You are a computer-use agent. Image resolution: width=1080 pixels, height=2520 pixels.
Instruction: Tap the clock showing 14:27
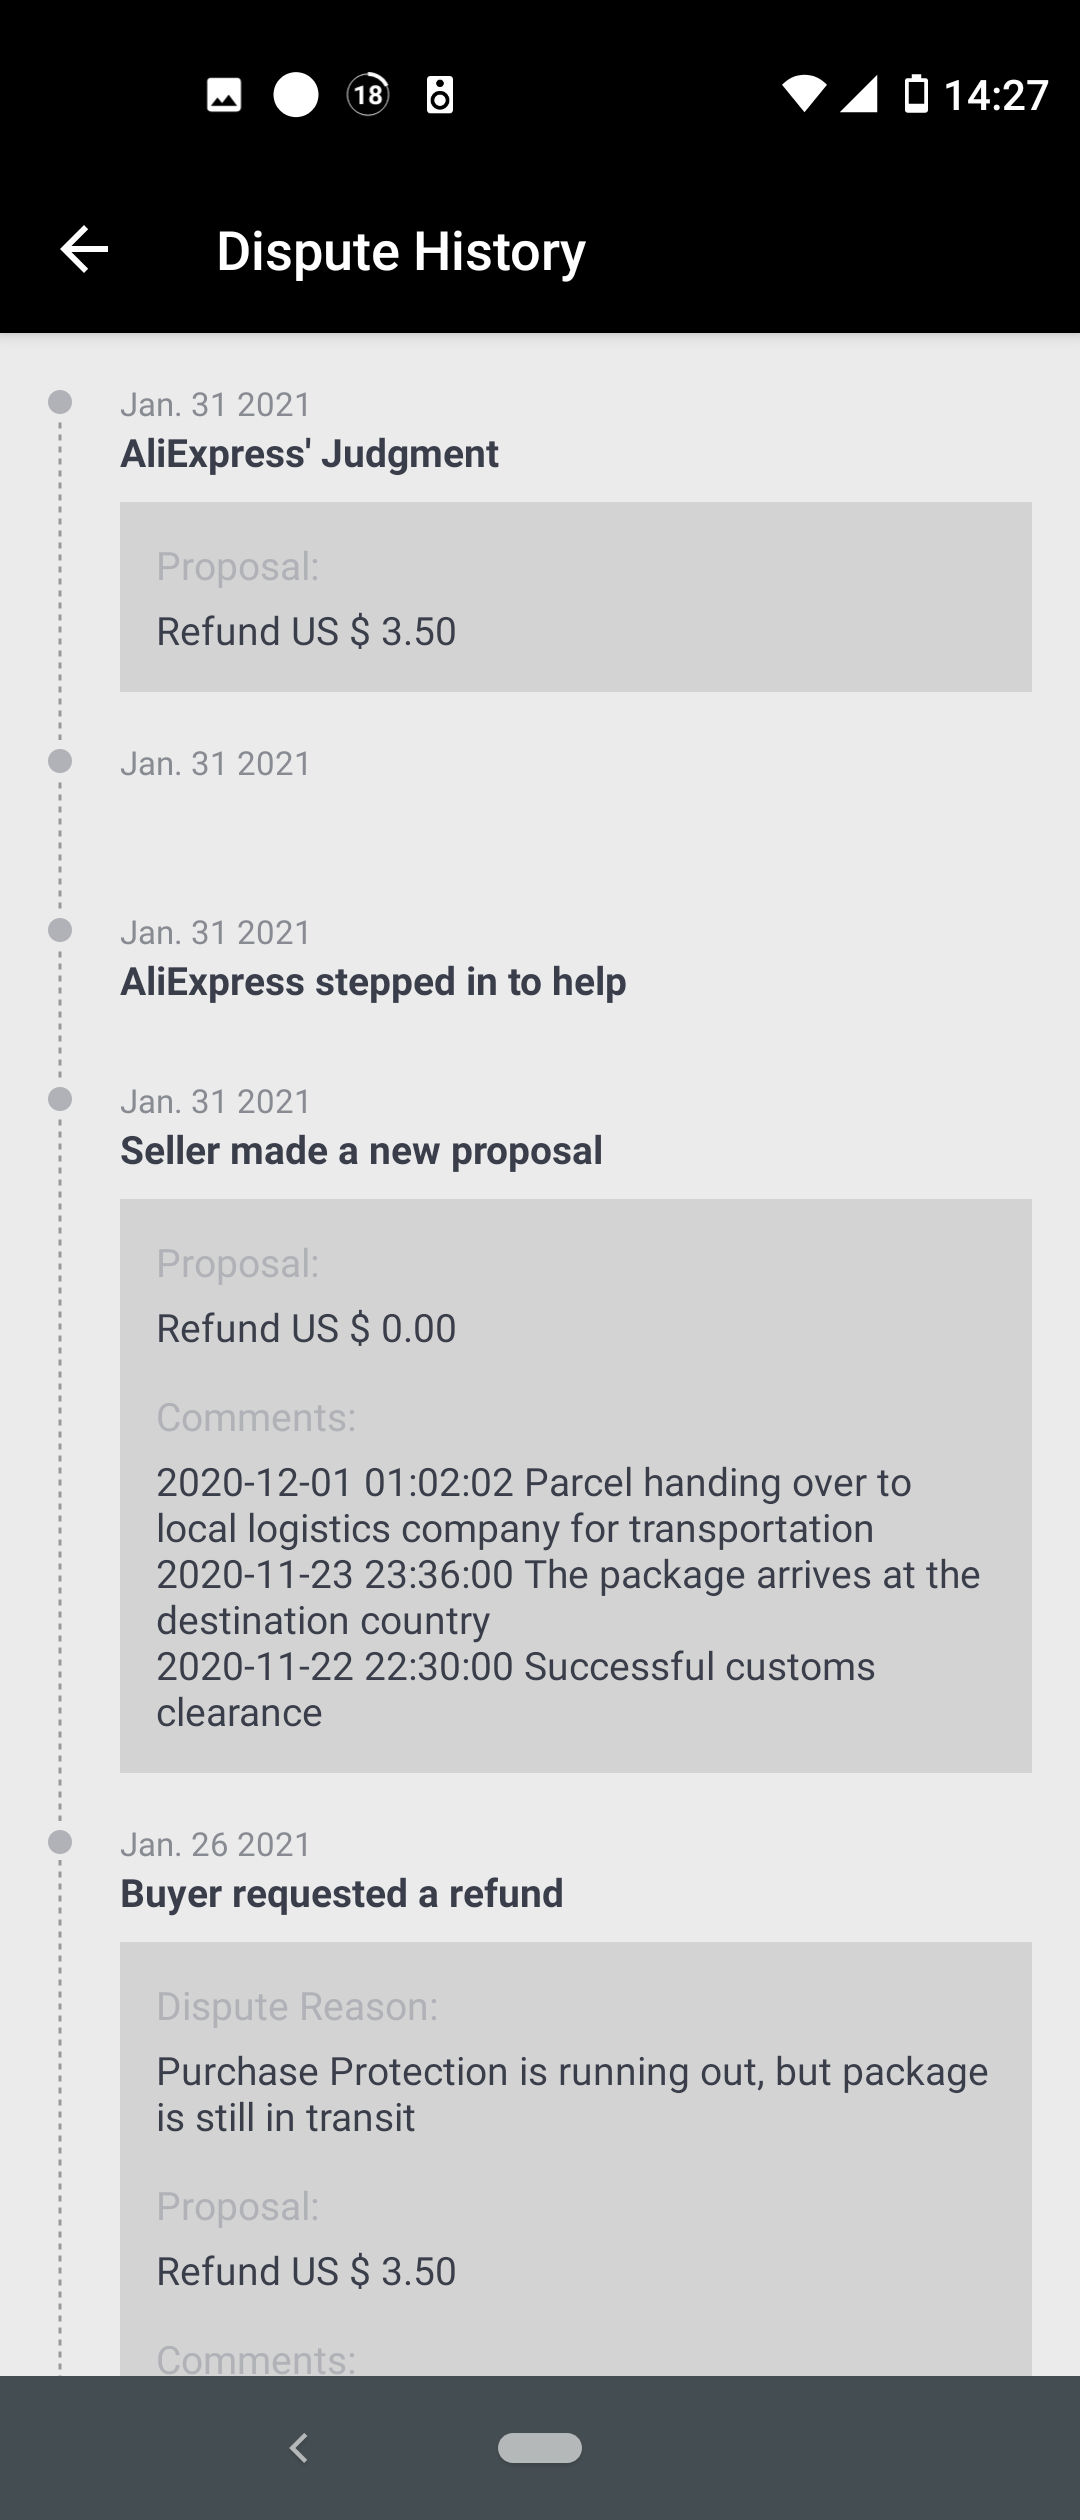click(995, 96)
